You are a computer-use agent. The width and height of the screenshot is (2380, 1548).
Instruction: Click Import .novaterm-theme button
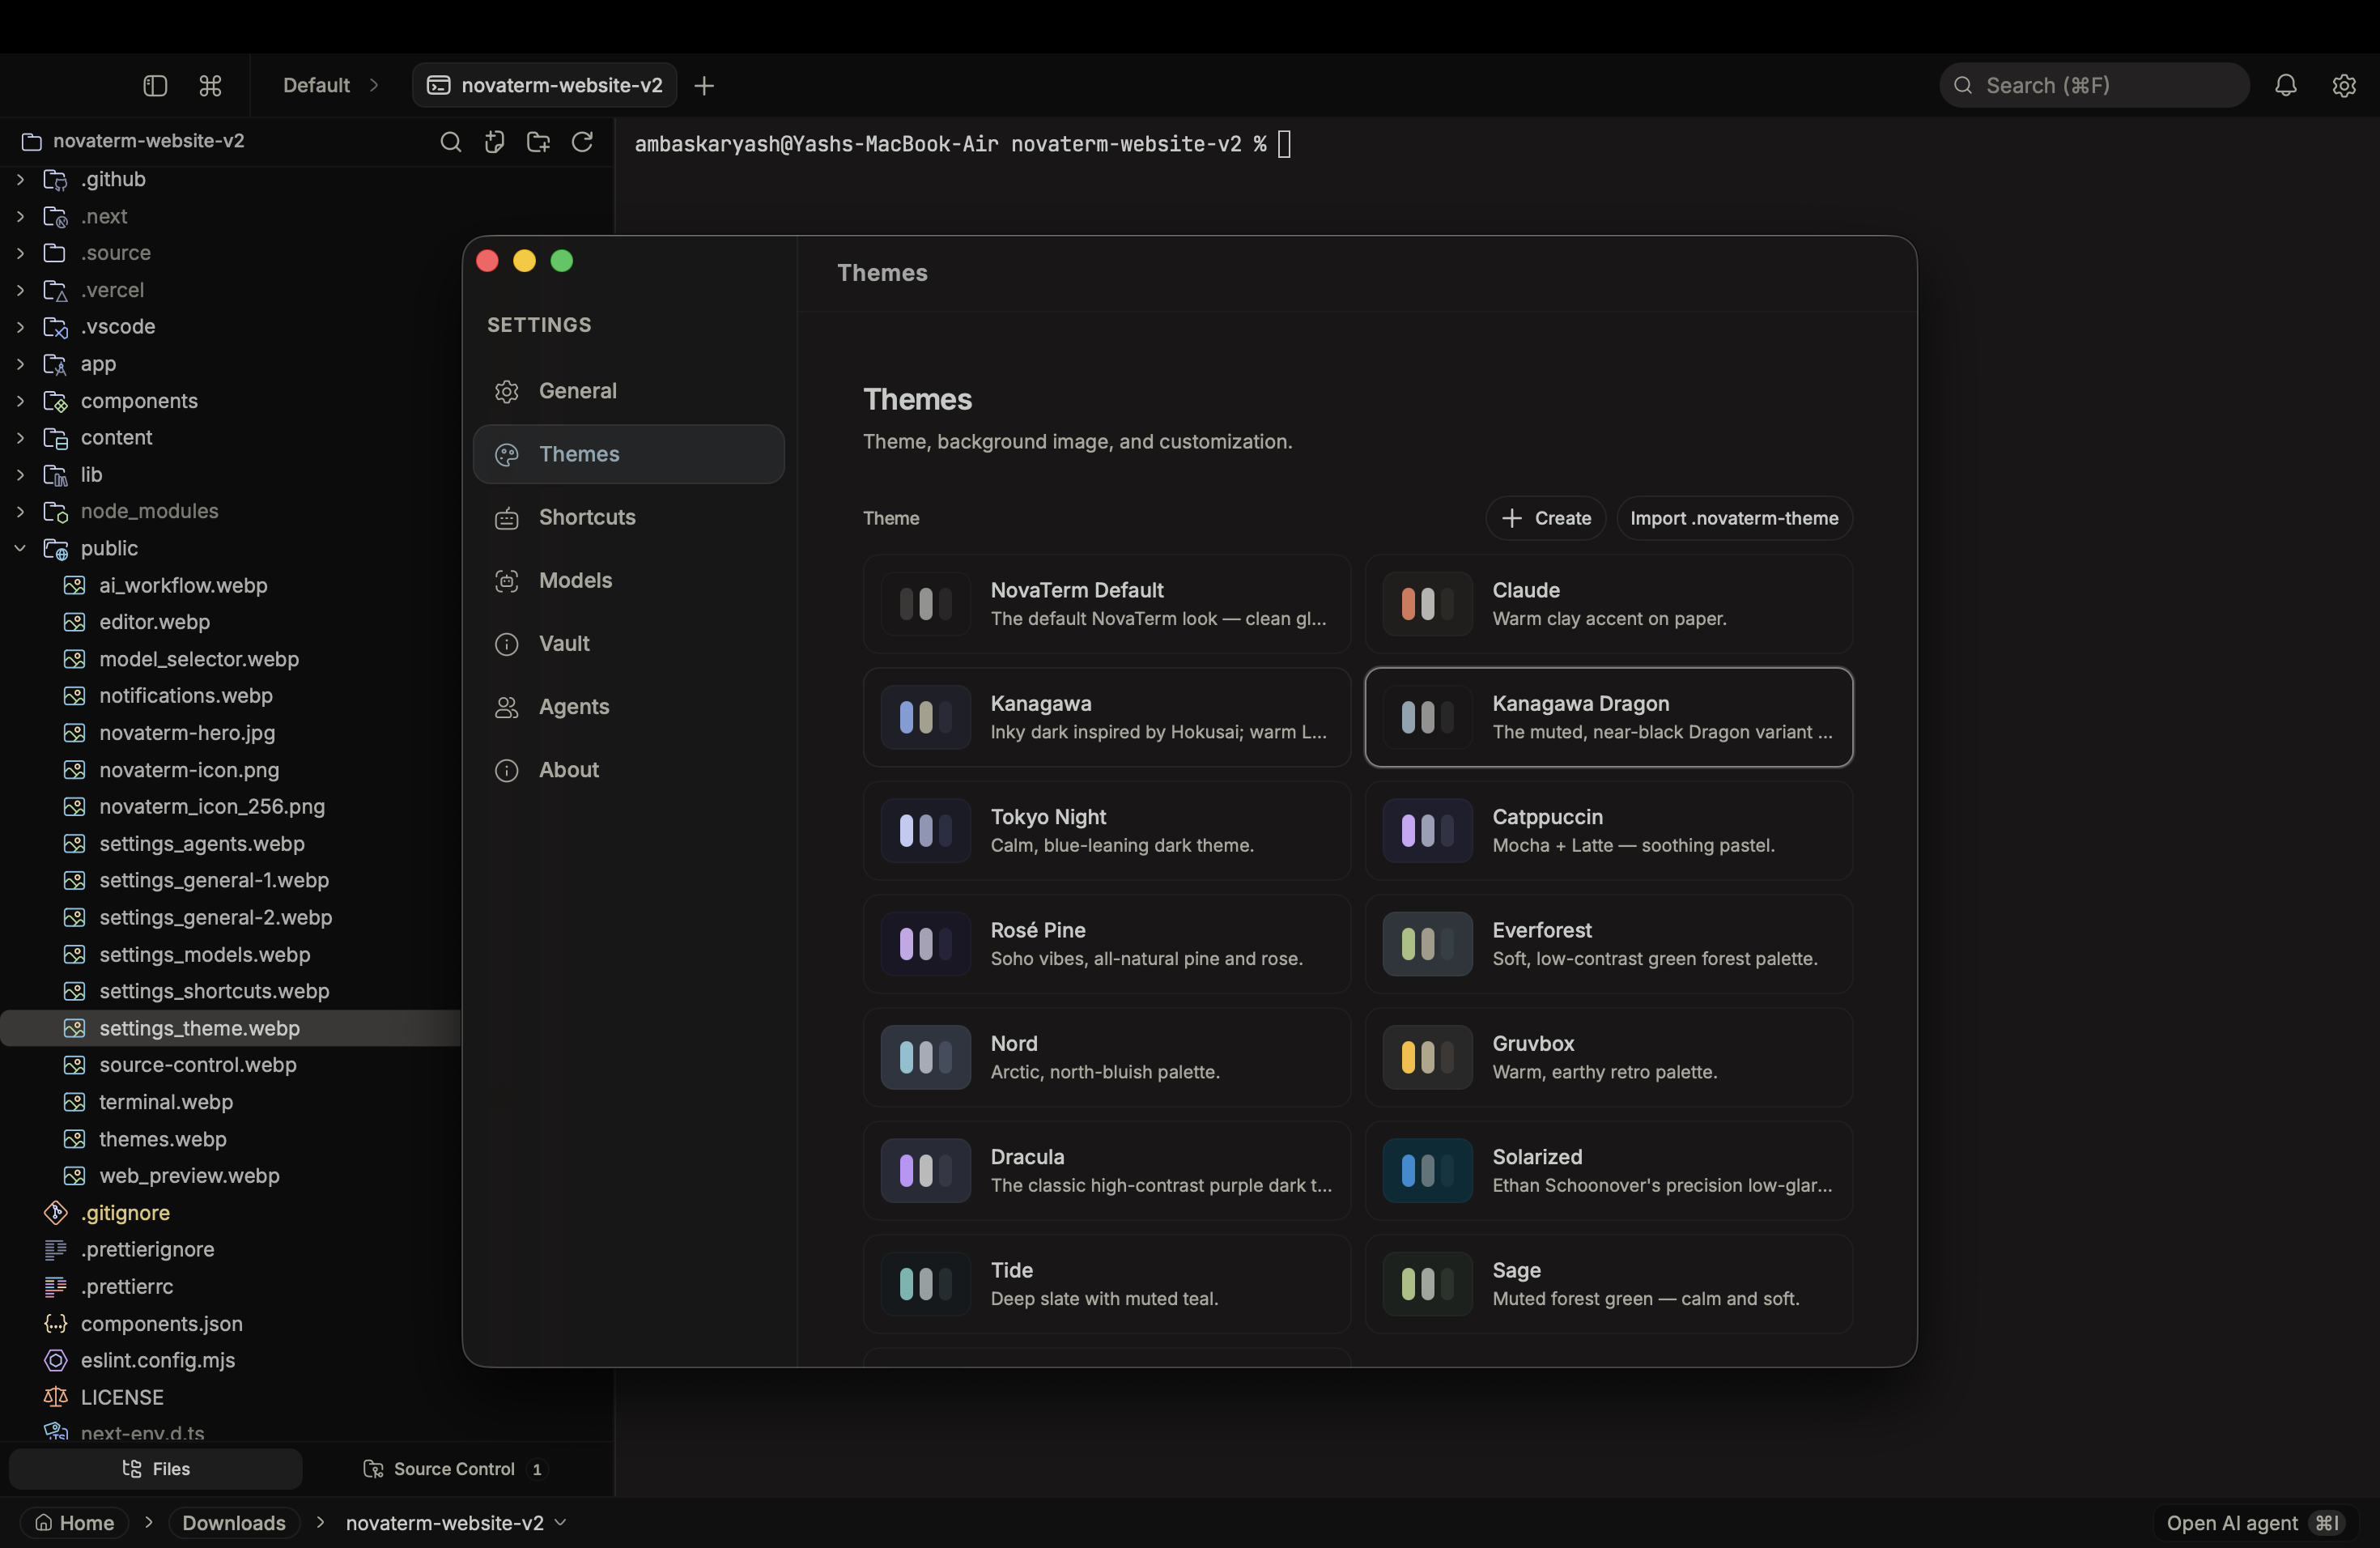1734,518
